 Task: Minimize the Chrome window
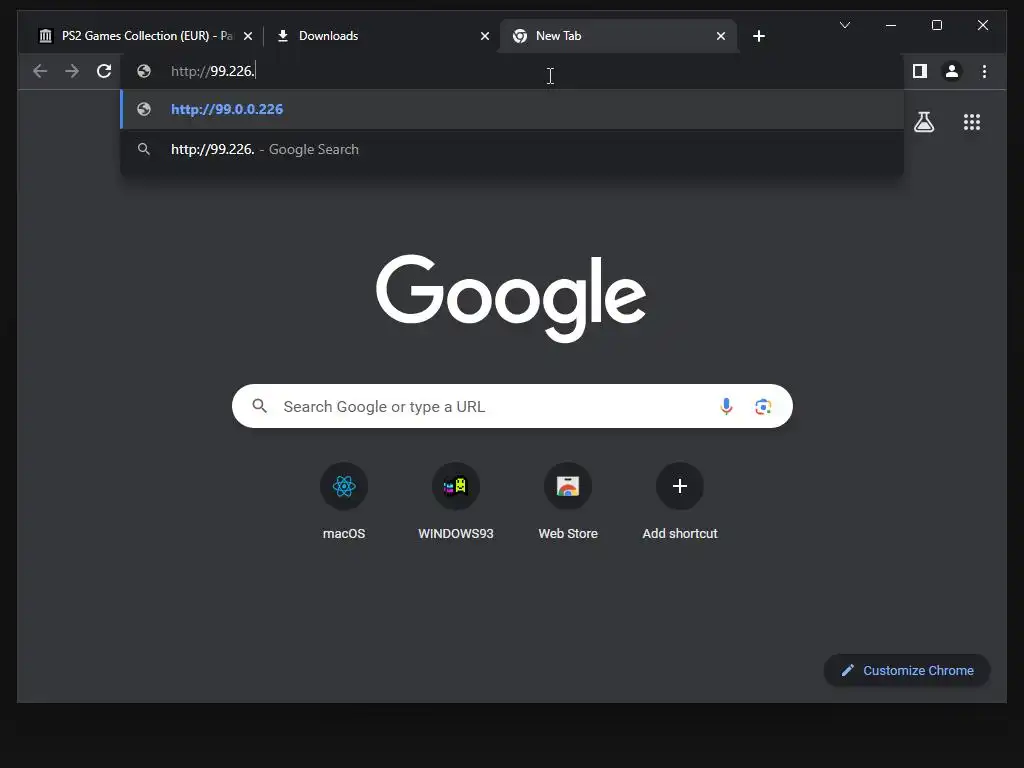[x=891, y=25]
